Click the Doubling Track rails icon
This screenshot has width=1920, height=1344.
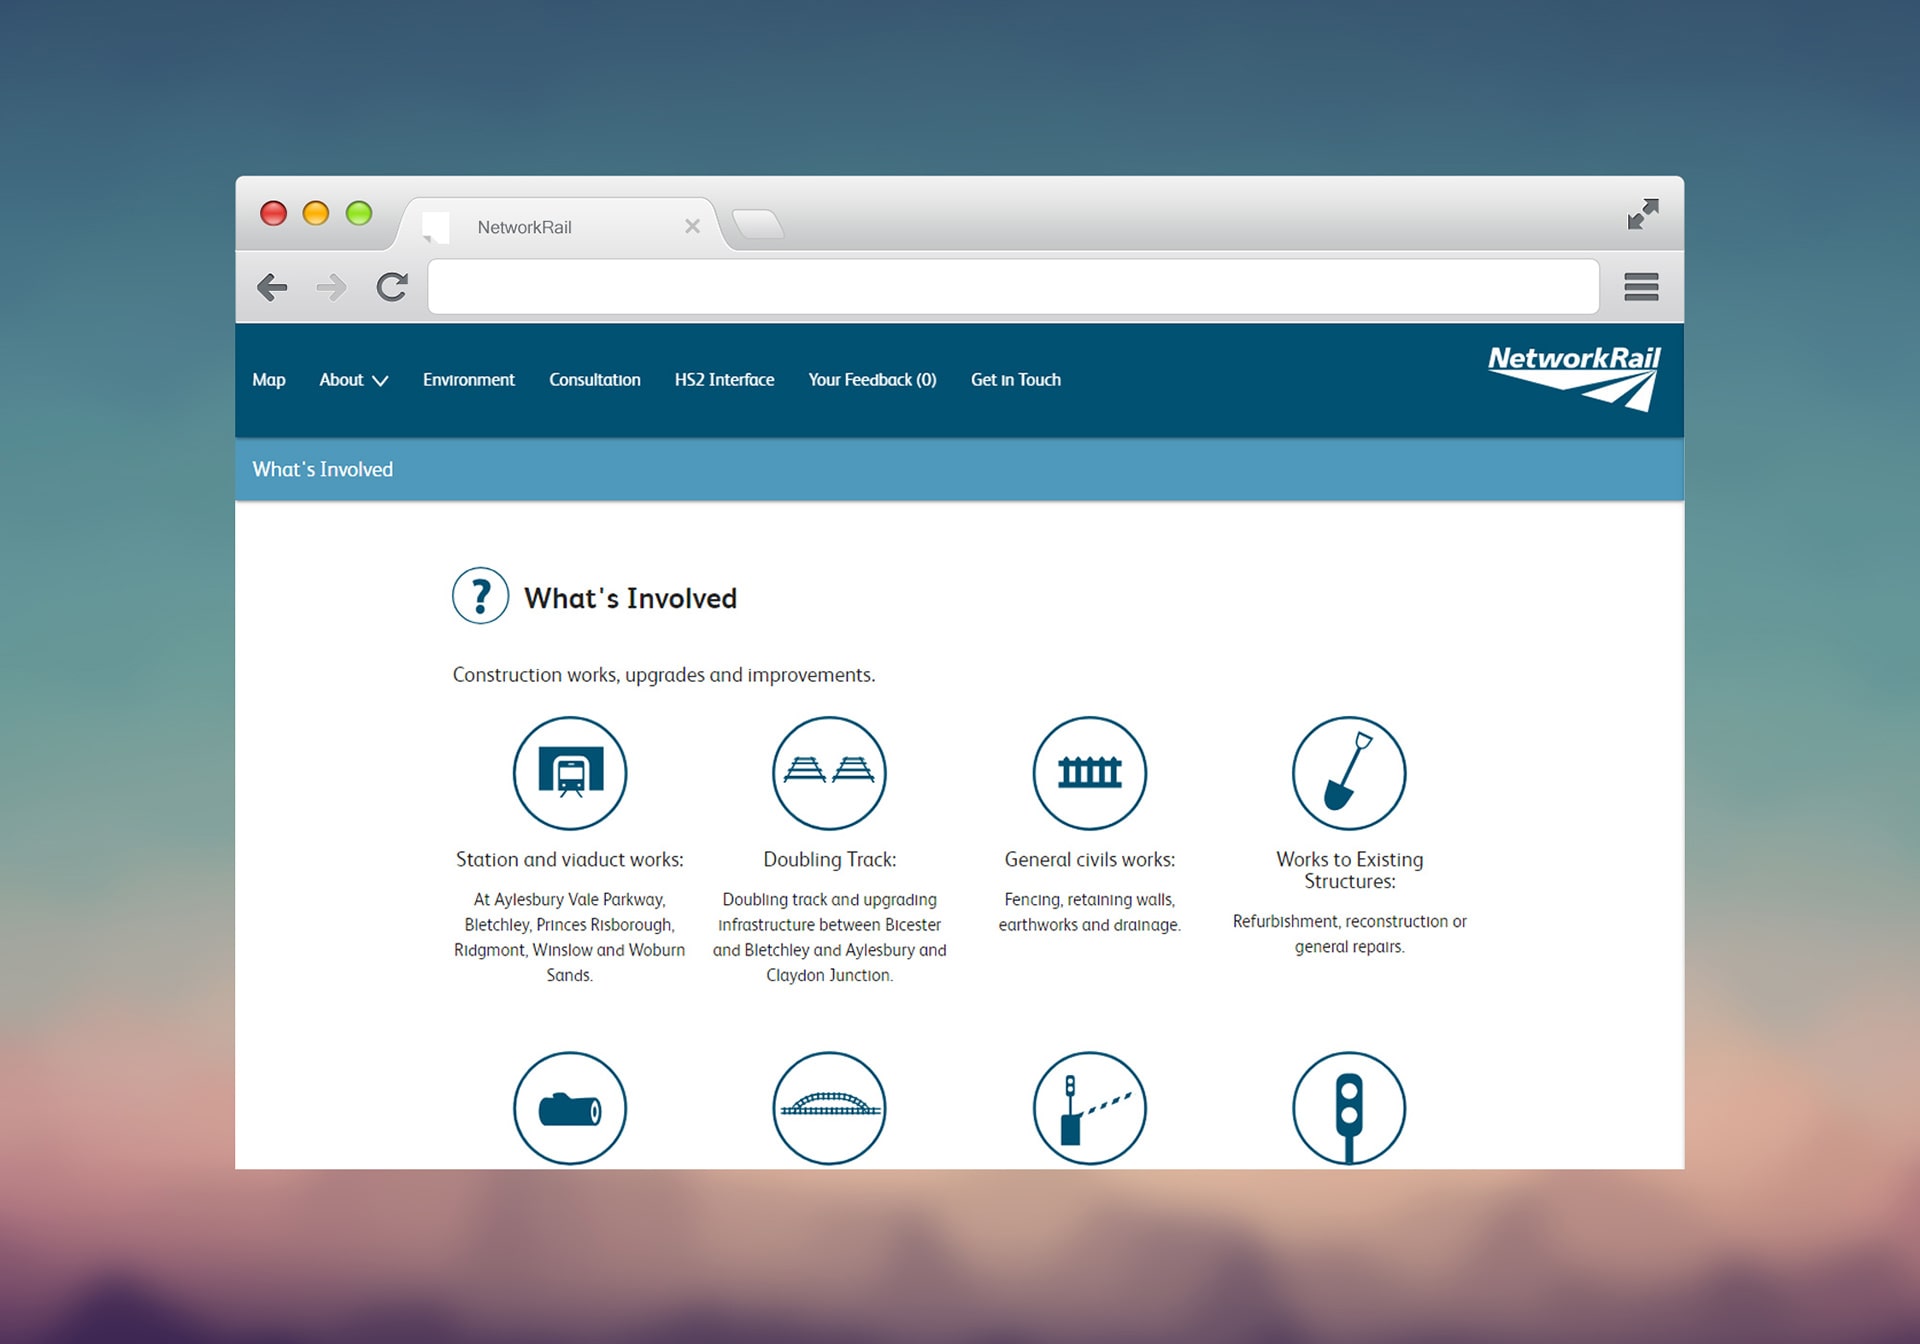[x=829, y=773]
